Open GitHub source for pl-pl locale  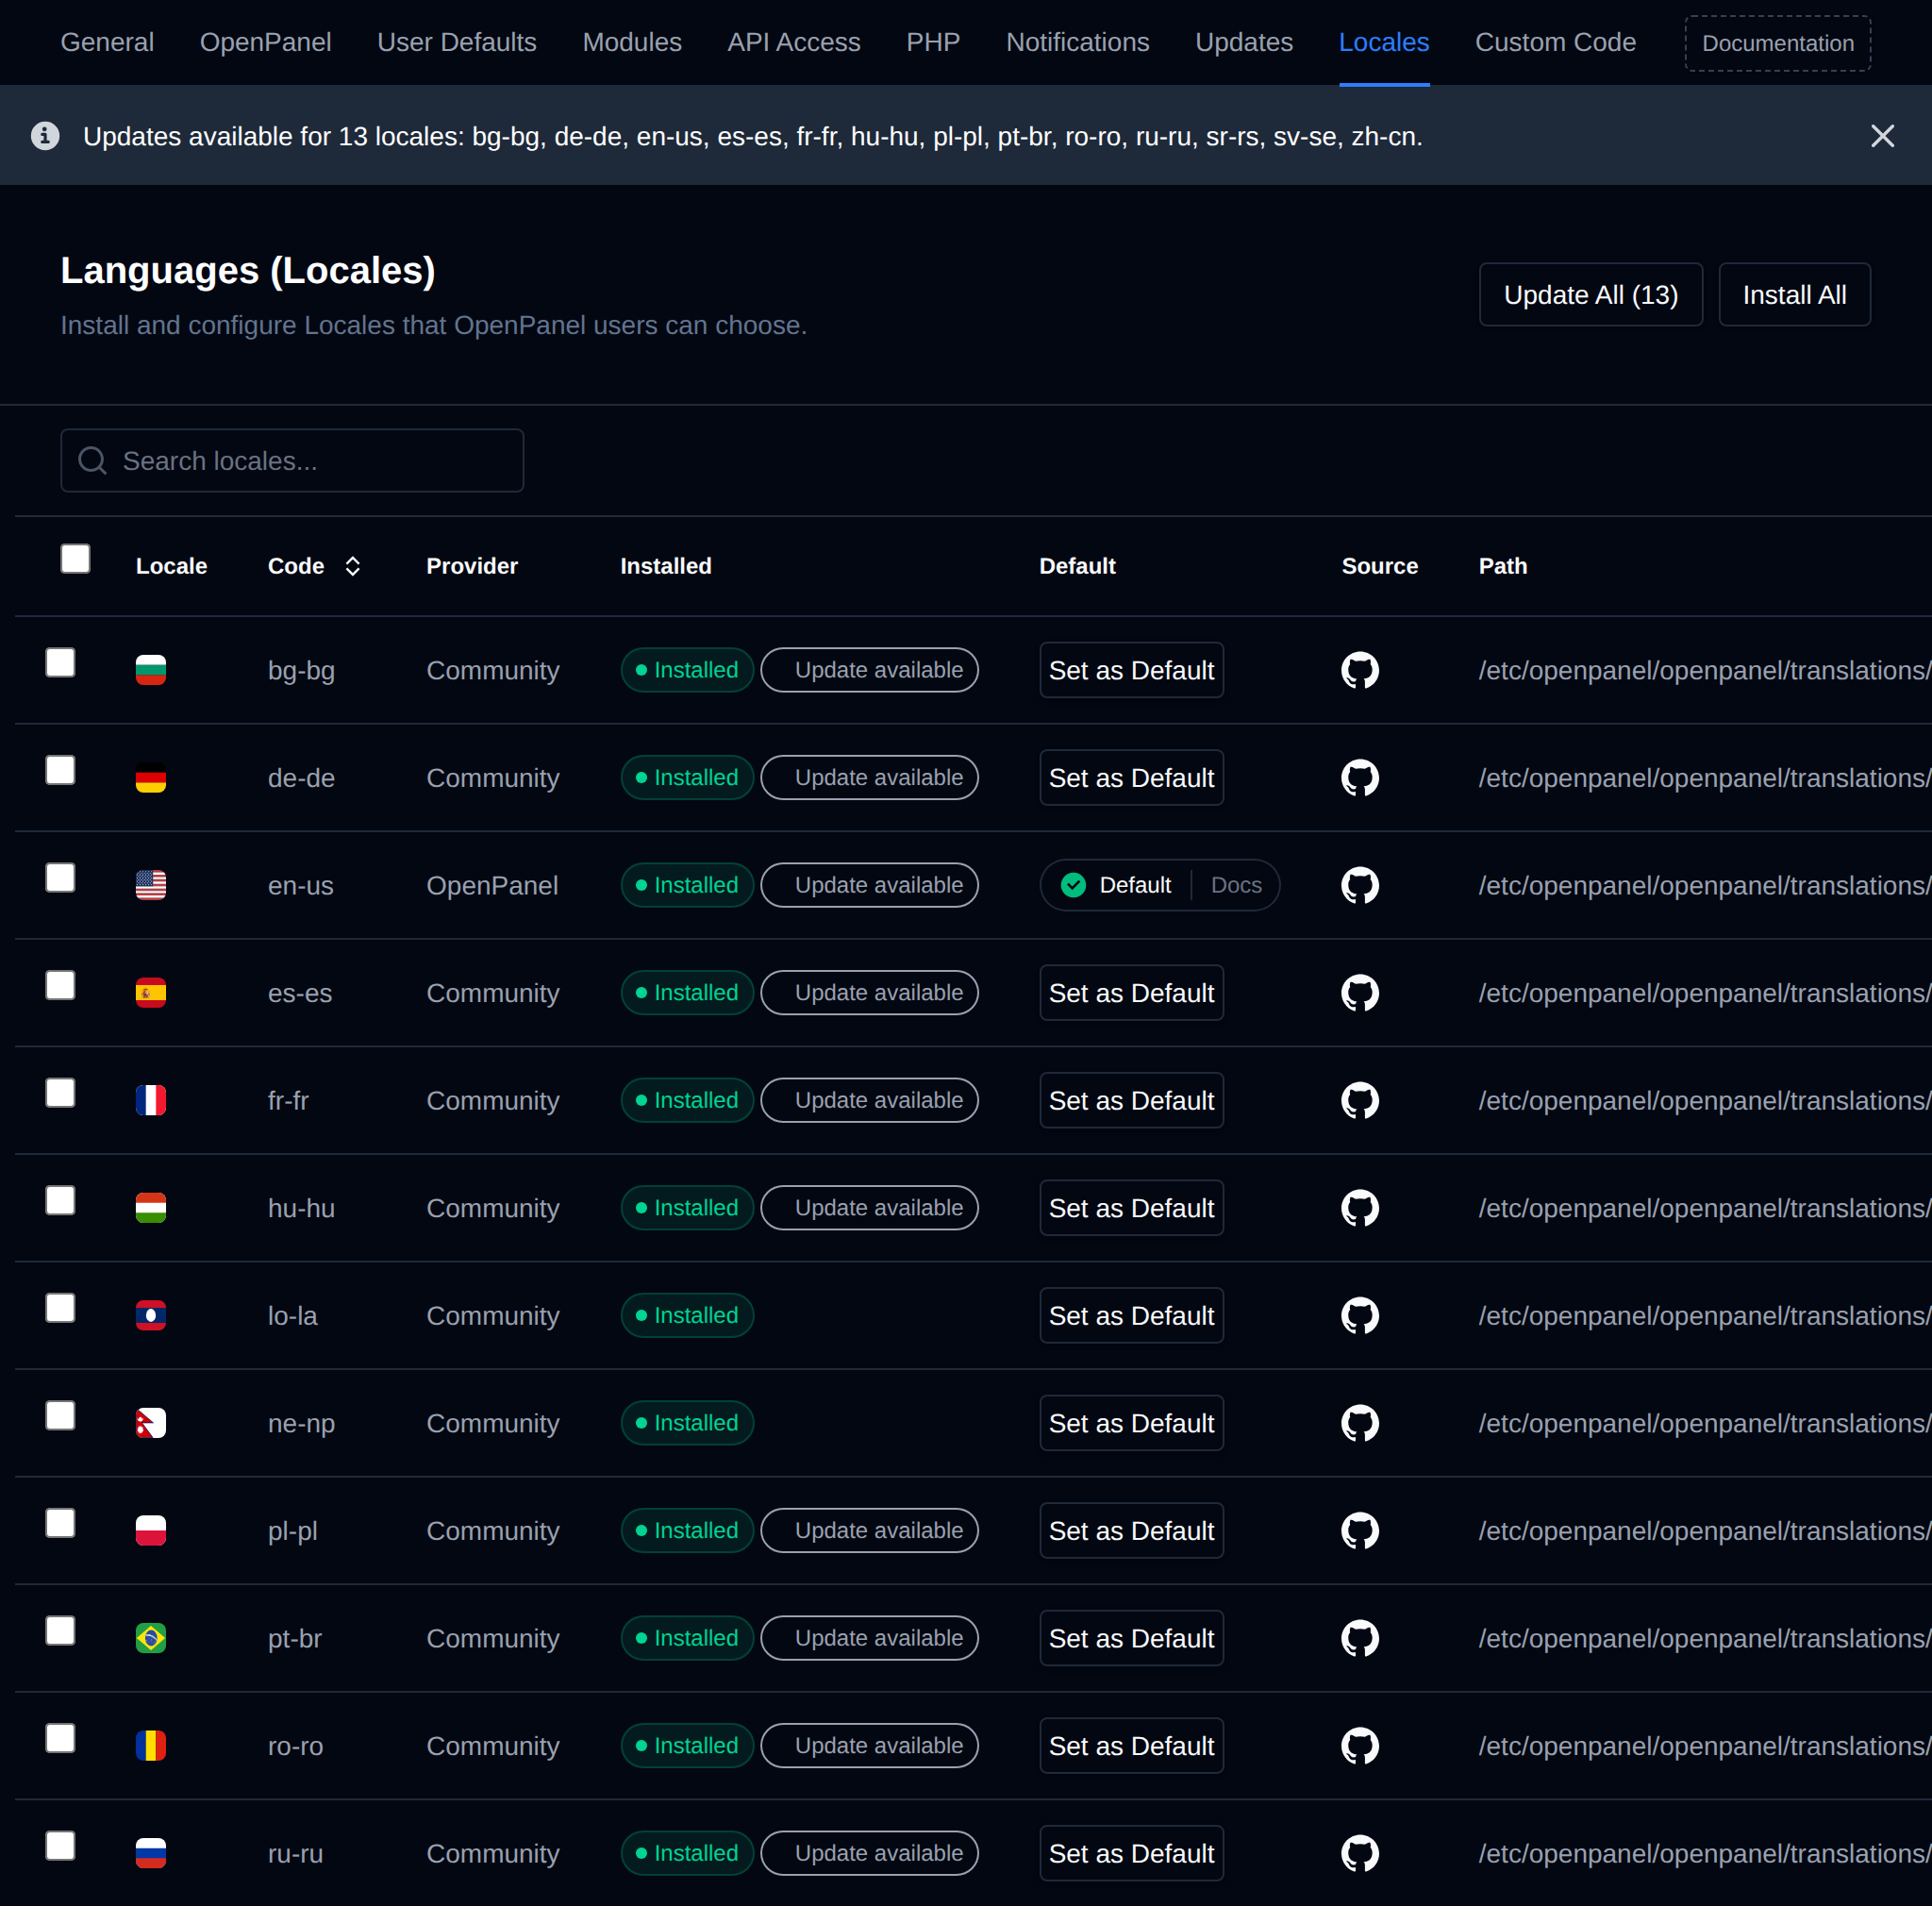(1360, 1531)
